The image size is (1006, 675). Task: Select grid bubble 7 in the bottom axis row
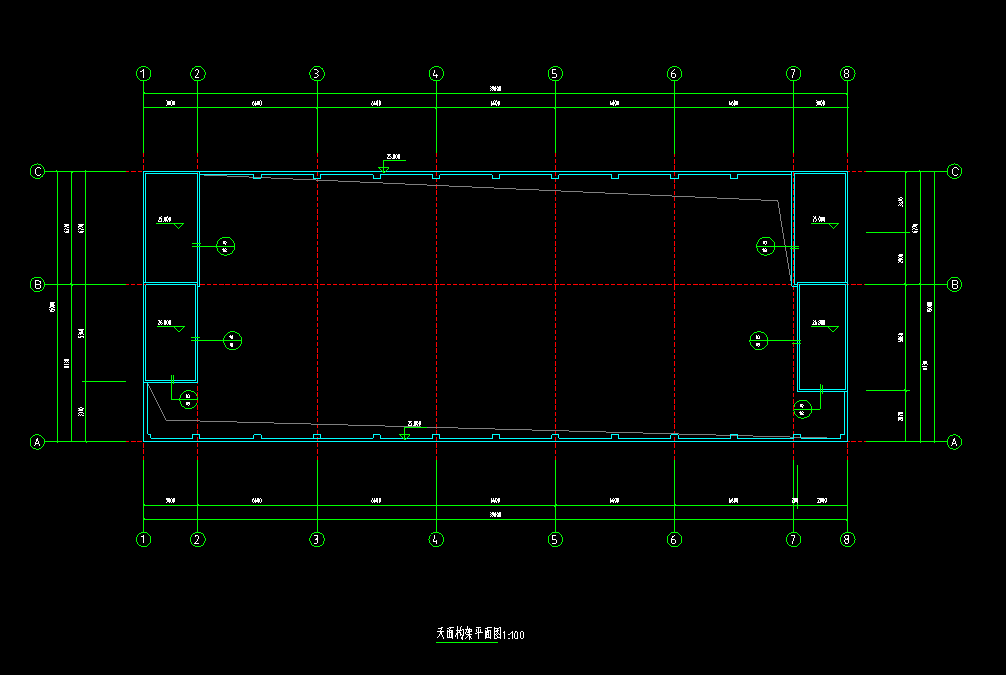point(793,540)
